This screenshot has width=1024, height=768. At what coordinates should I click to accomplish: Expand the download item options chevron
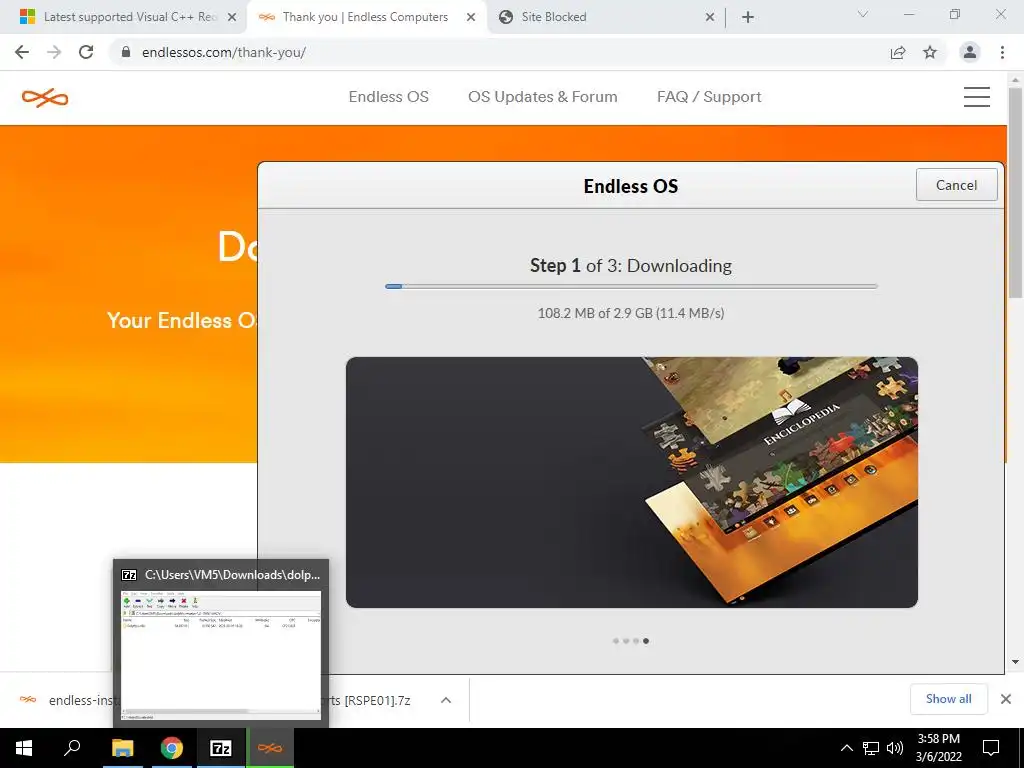446,700
